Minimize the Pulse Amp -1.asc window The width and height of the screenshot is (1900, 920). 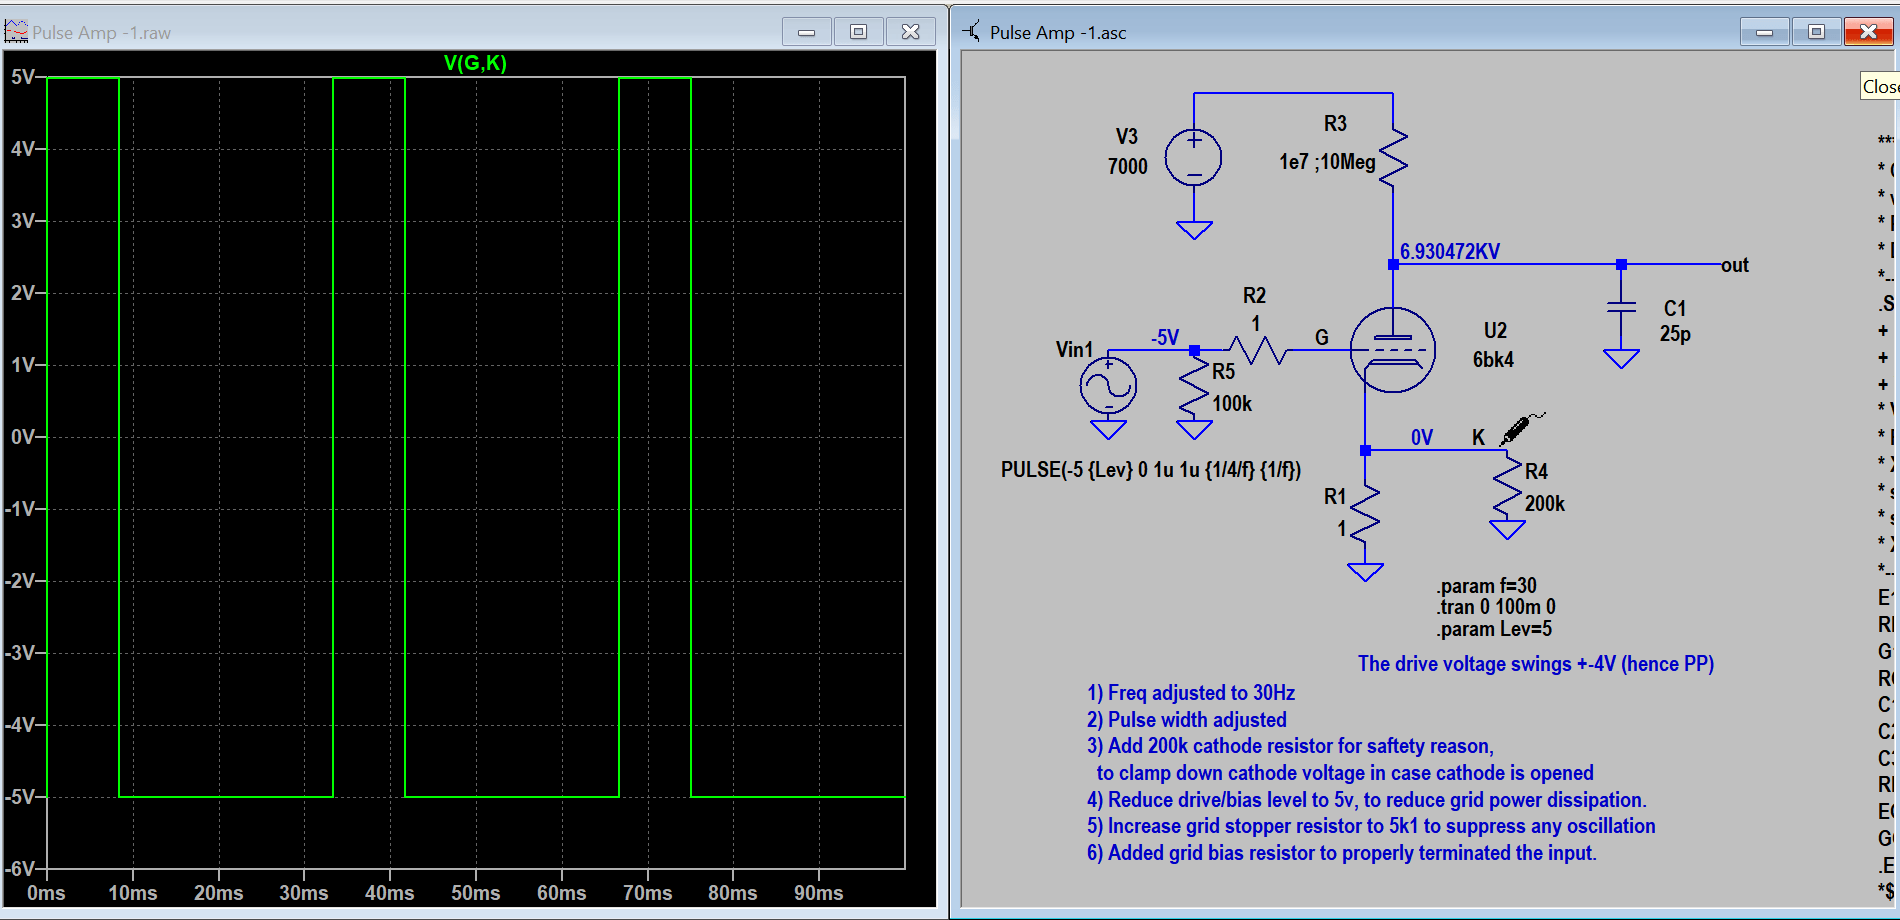tap(1765, 32)
